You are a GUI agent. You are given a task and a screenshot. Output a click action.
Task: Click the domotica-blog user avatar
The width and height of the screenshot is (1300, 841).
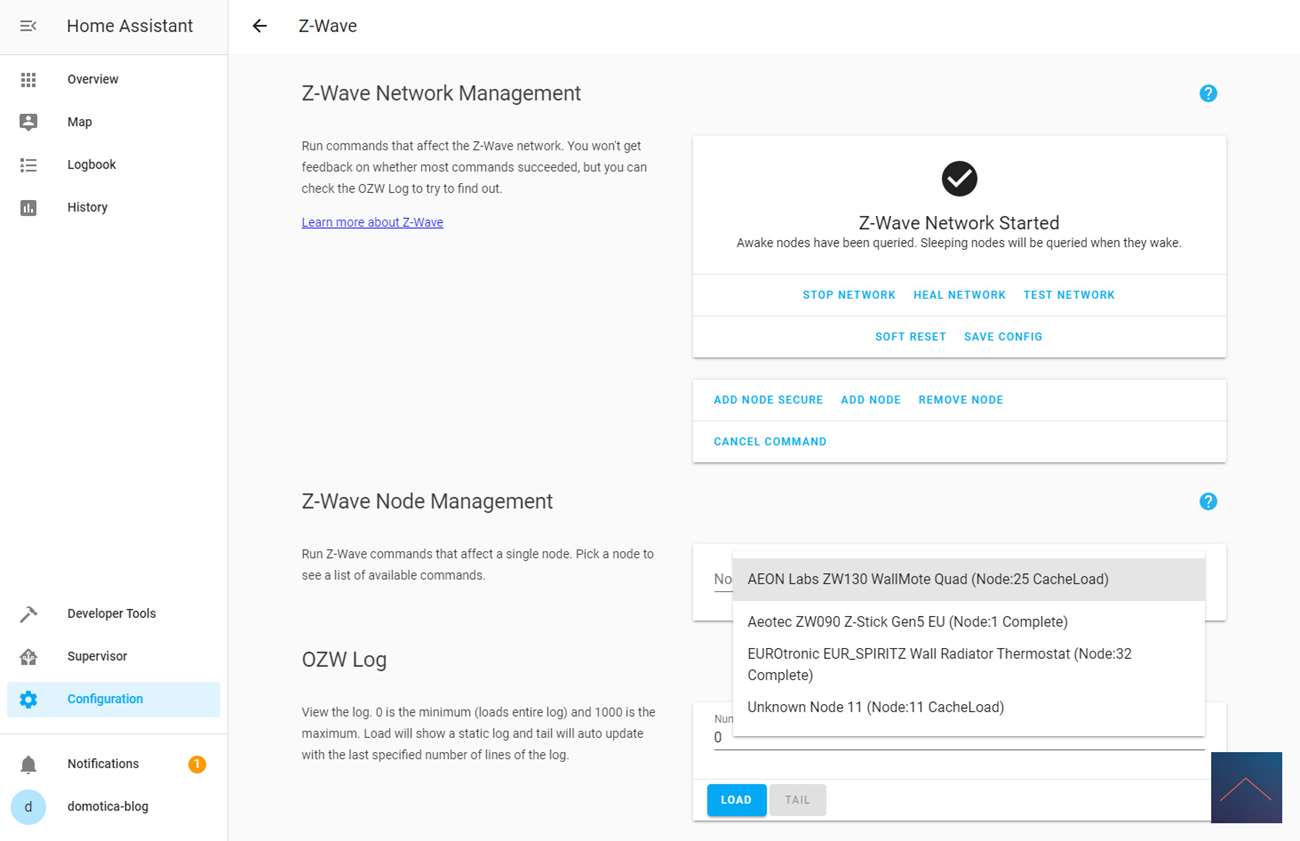[28, 807]
